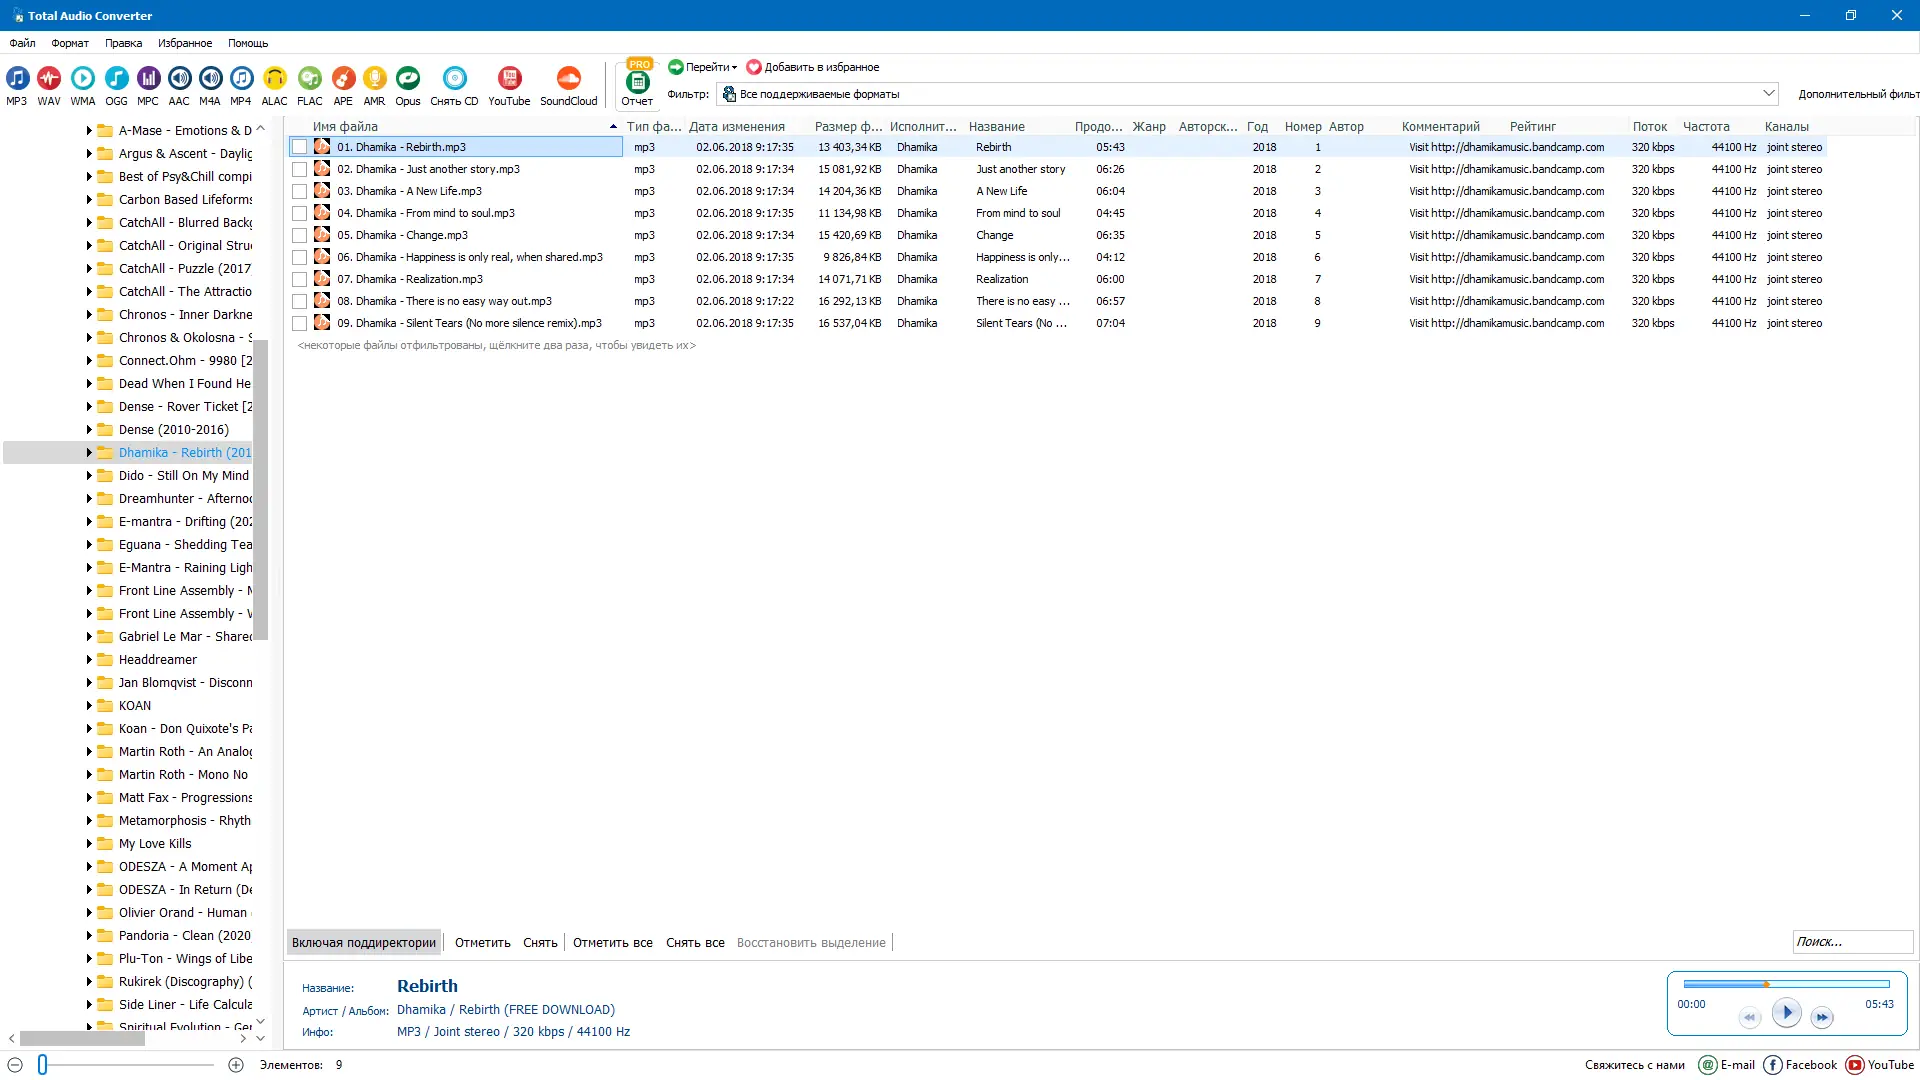The height and width of the screenshot is (1080, 1920).
Task: Open the formats filter dropdown
Action: (1770, 93)
